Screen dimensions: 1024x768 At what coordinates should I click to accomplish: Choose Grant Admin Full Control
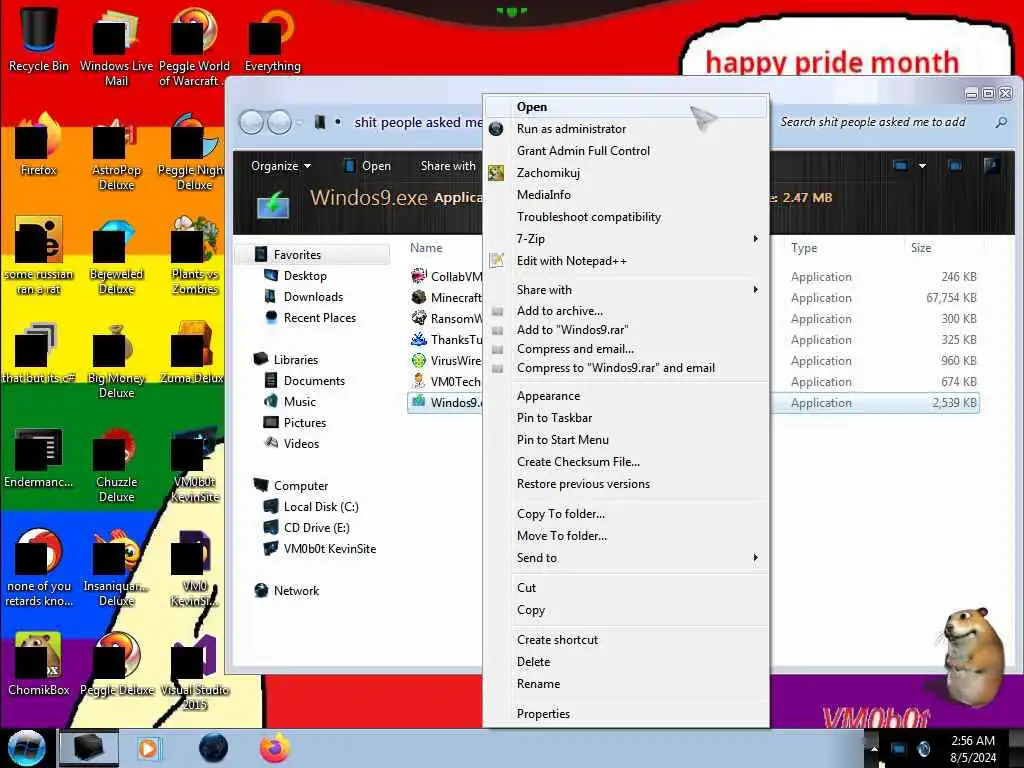point(626,151)
